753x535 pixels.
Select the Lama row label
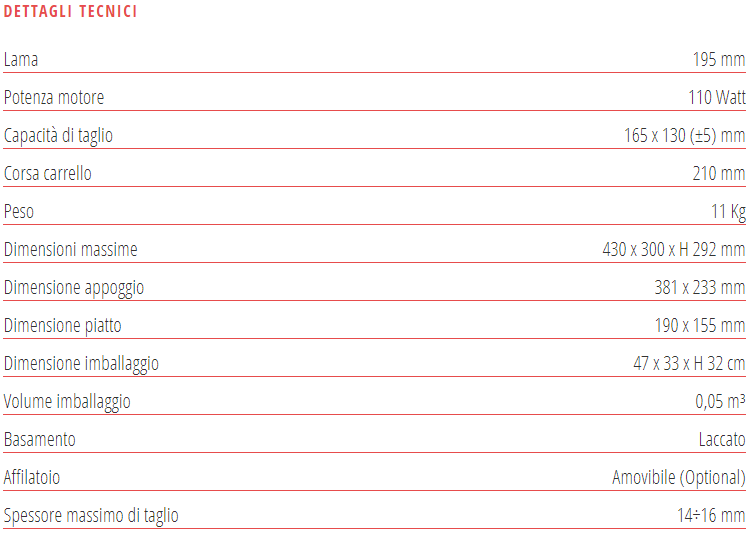tap(21, 59)
